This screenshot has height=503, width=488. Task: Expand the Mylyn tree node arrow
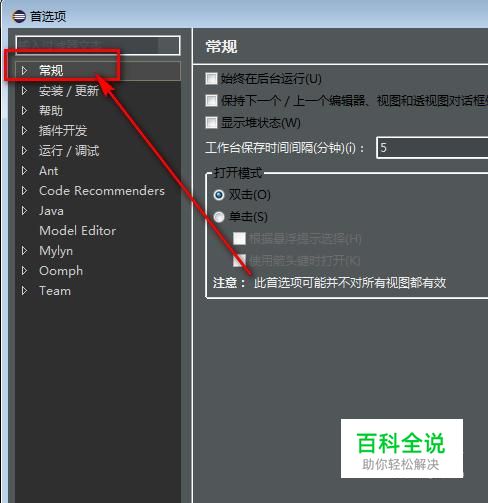tap(24, 250)
